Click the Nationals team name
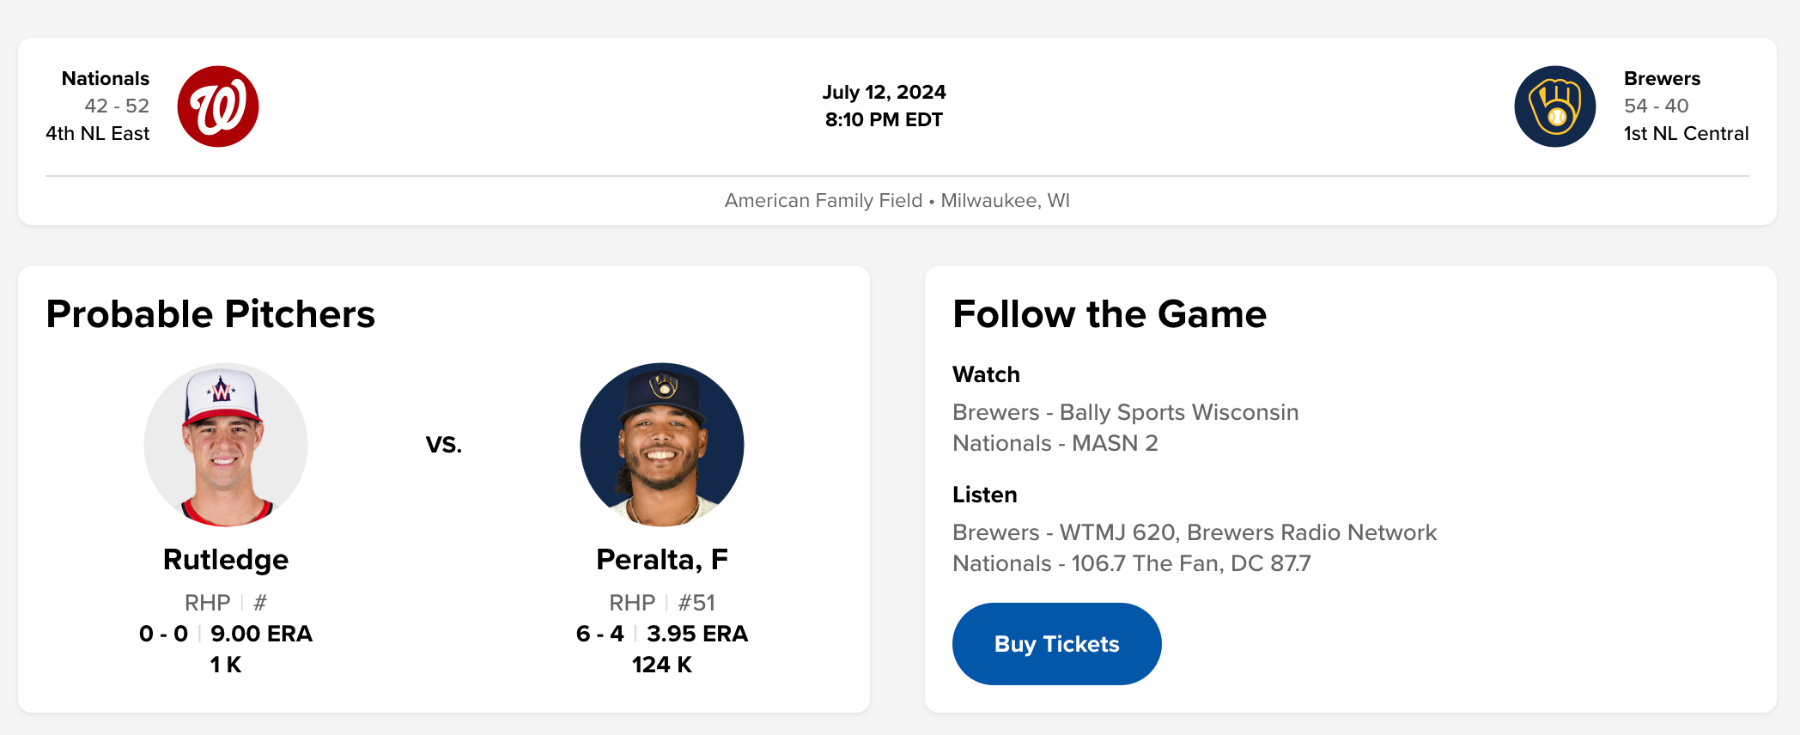Screen dimensions: 1800x735 105,78
